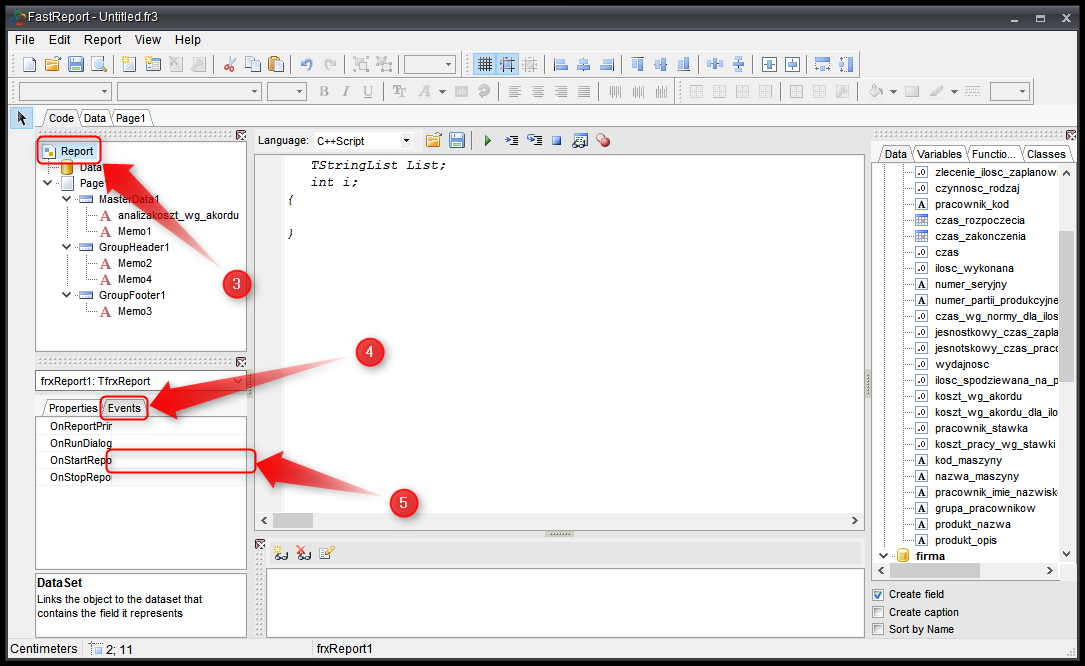Click the Run Script green play icon
The image size is (1085, 666).
pyautogui.click(x=487, y=141)
